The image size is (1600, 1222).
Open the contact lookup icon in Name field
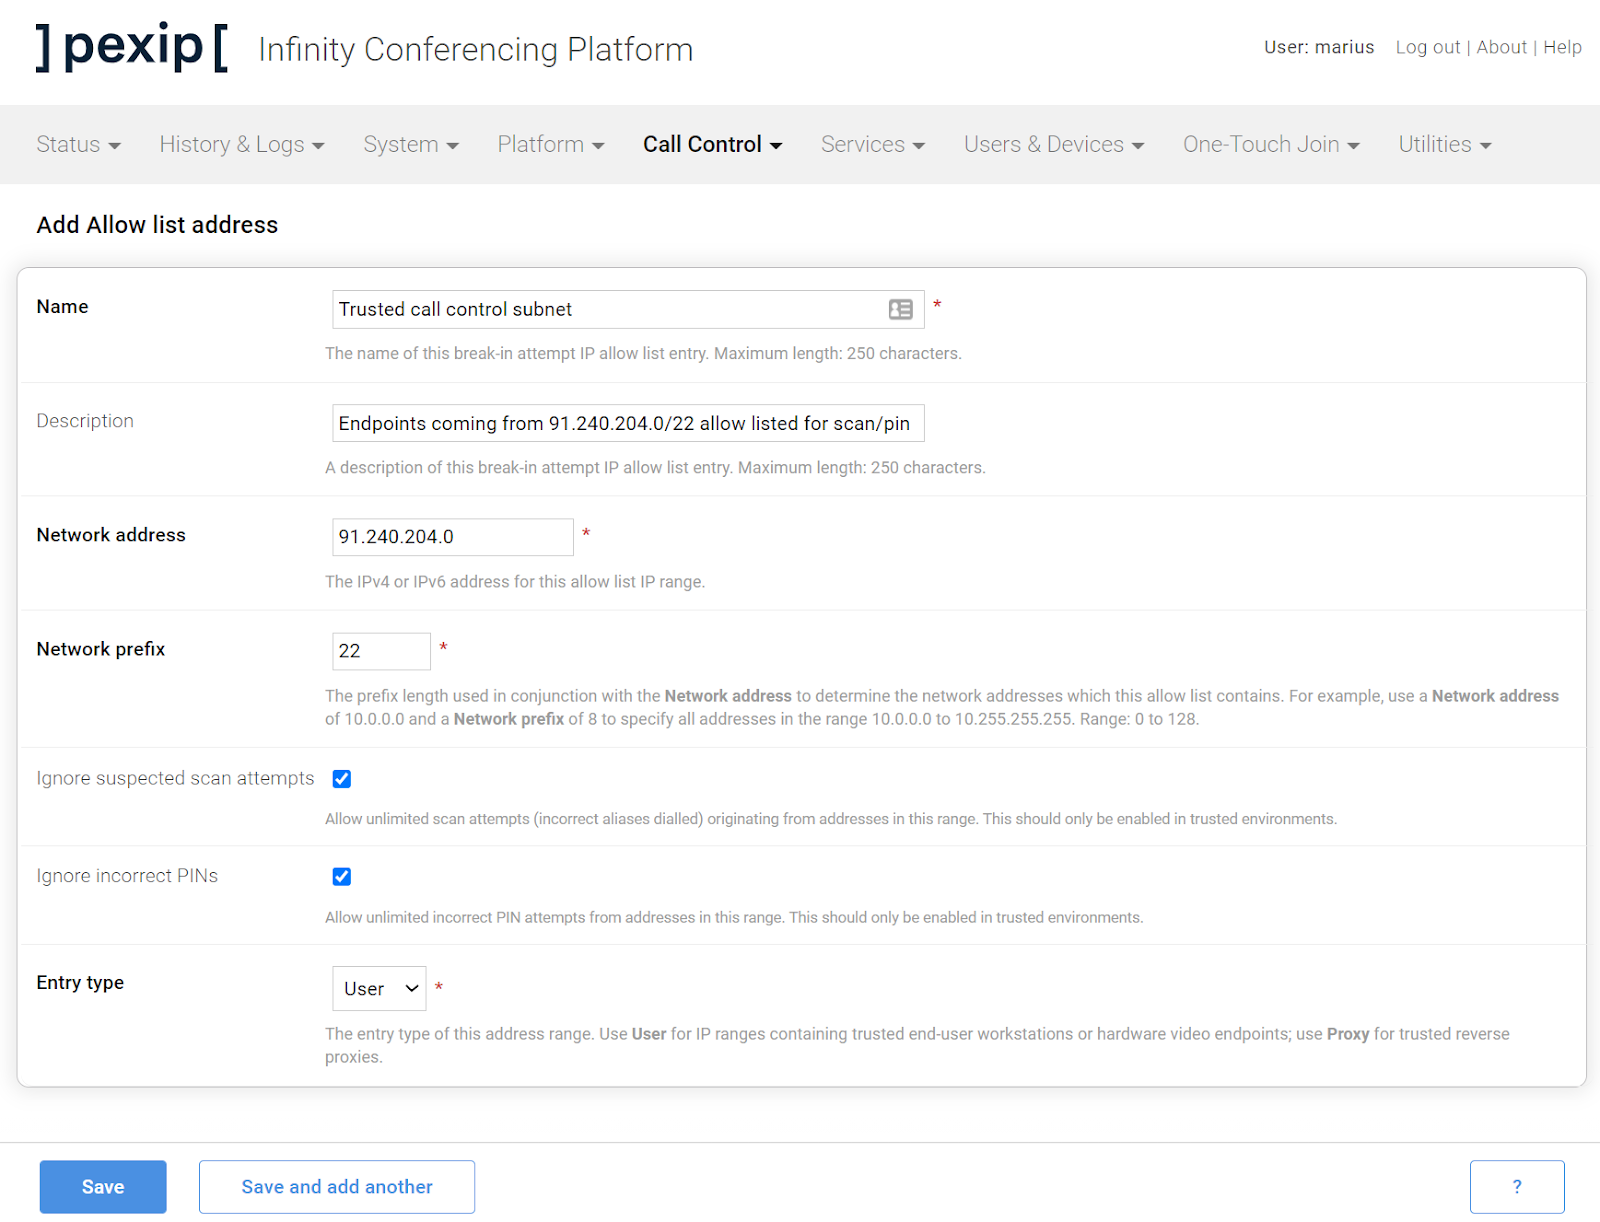click(899, 309)
